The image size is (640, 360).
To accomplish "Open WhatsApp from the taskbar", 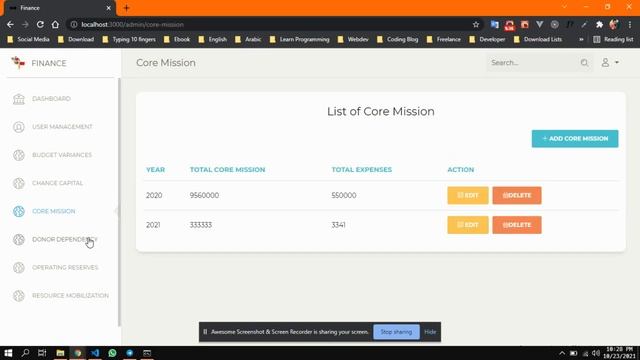I will [x=112, y=353].
